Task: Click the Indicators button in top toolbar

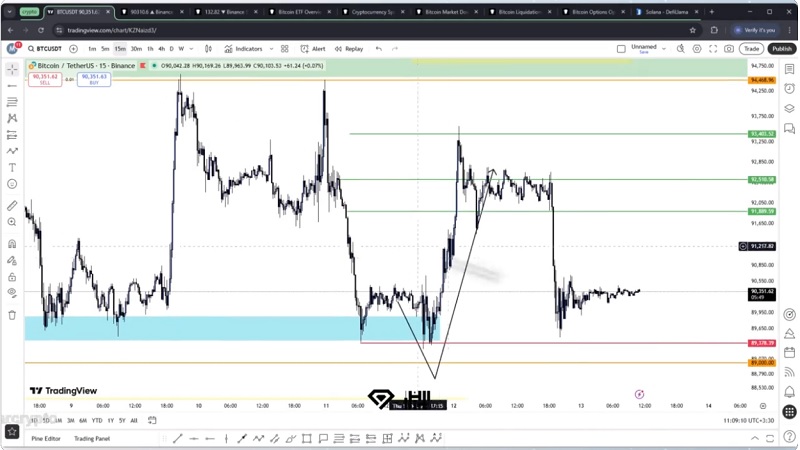Action: 244,48
